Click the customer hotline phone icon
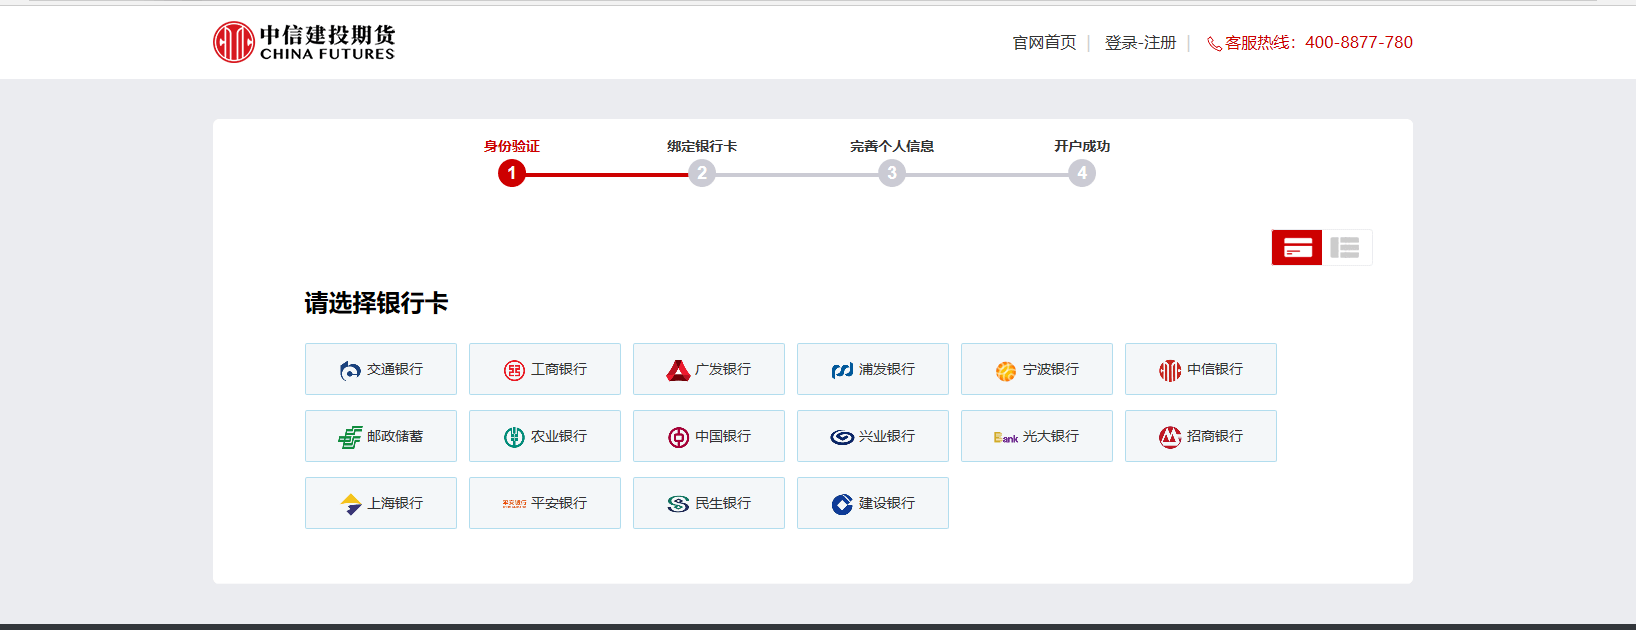 coord(1214,44)
